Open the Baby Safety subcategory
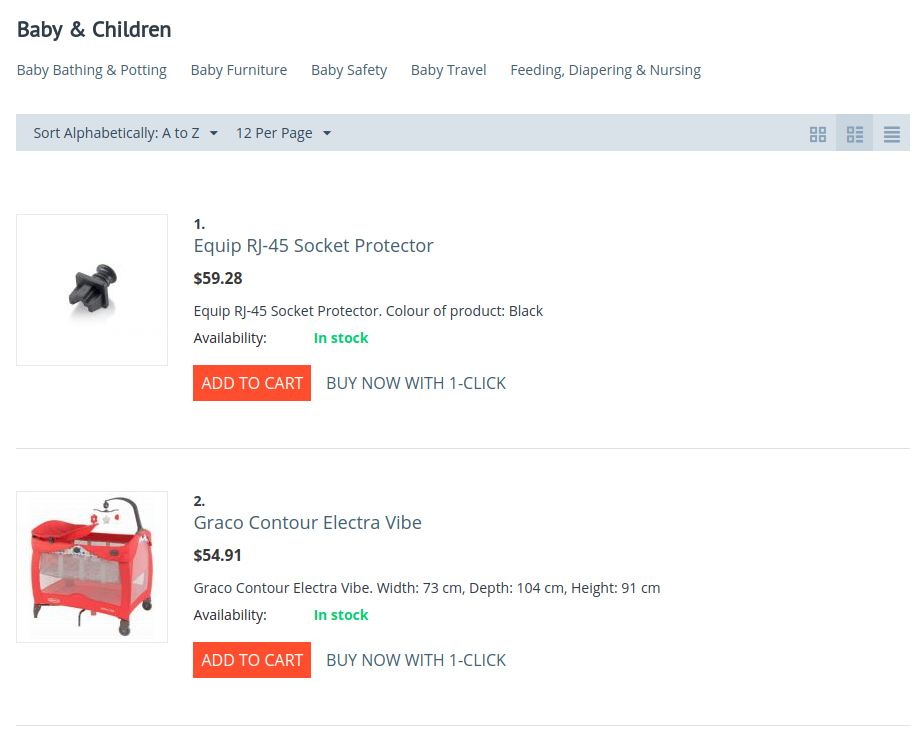Viewport: 921px width, 729px height. pyautogui.click(x=349, y=70)
